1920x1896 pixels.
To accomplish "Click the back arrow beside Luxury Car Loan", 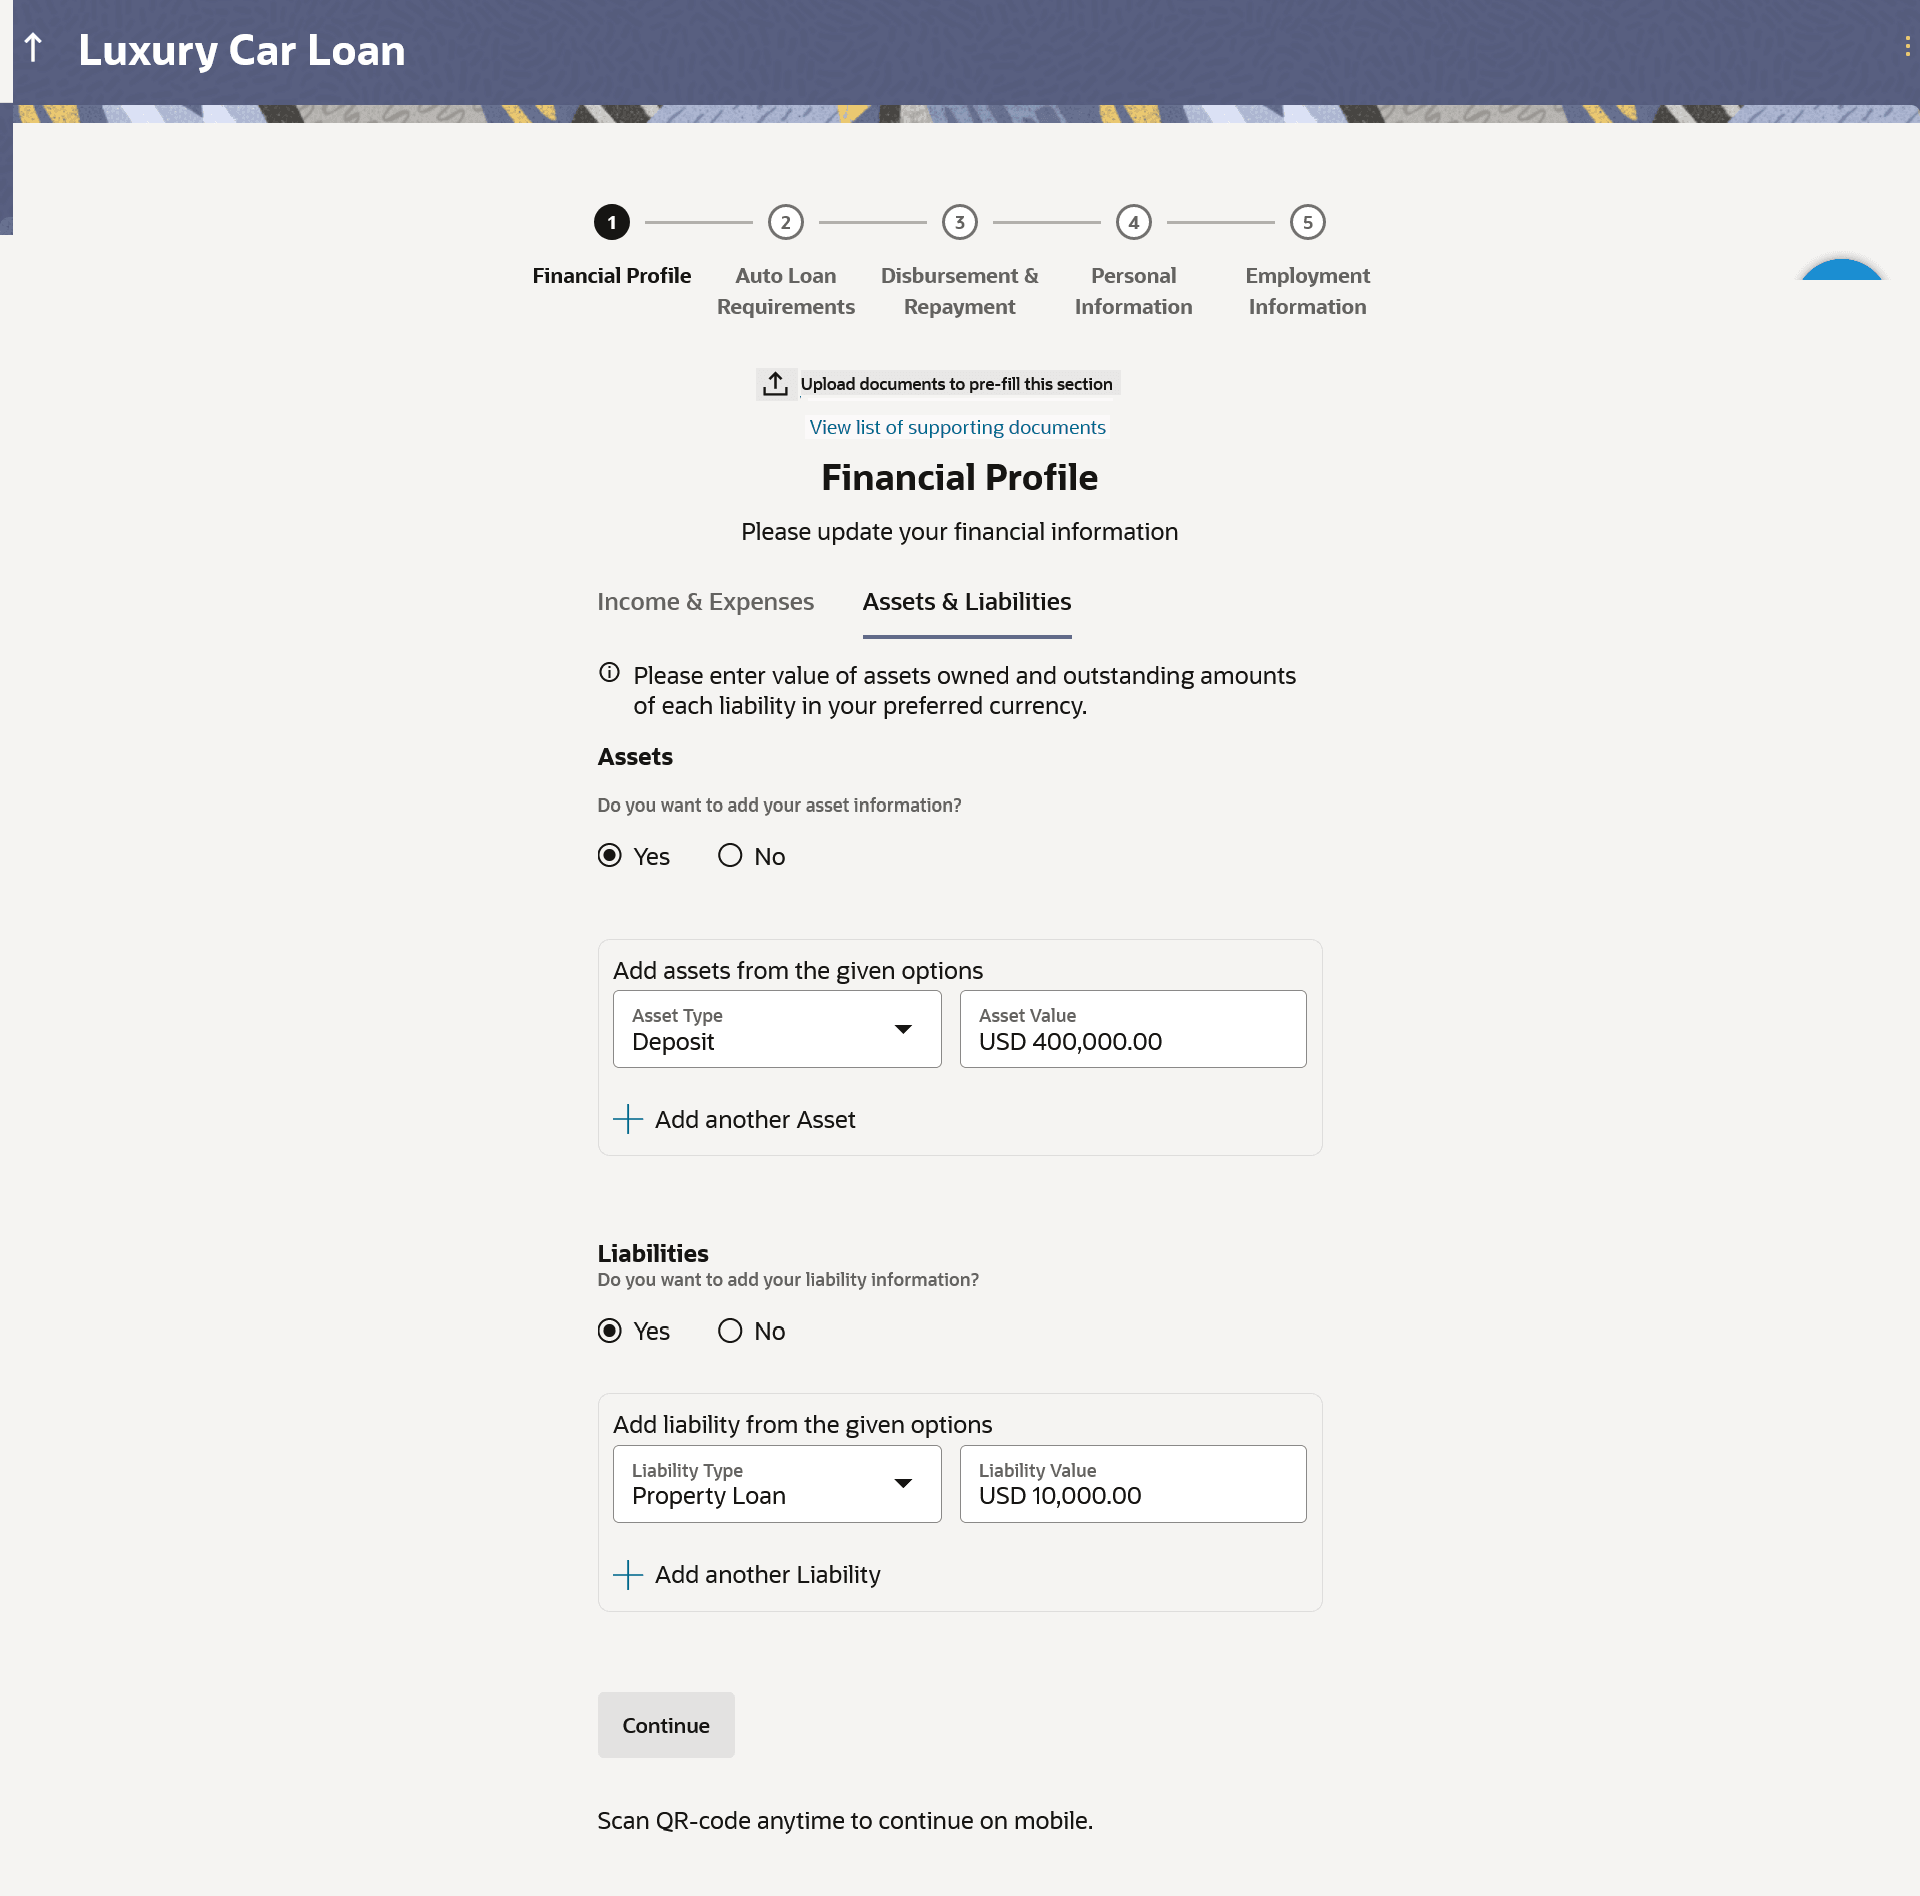I will click(x=33, y=48).
